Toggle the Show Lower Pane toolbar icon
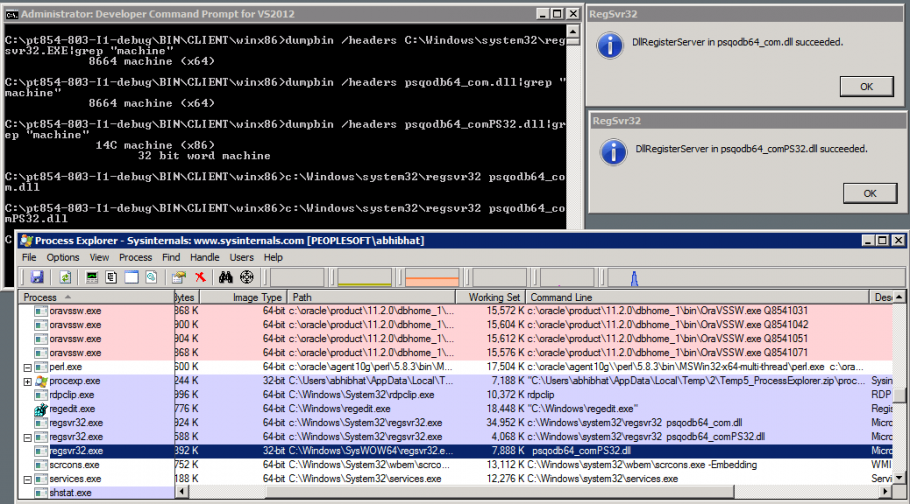 point(131,277)
